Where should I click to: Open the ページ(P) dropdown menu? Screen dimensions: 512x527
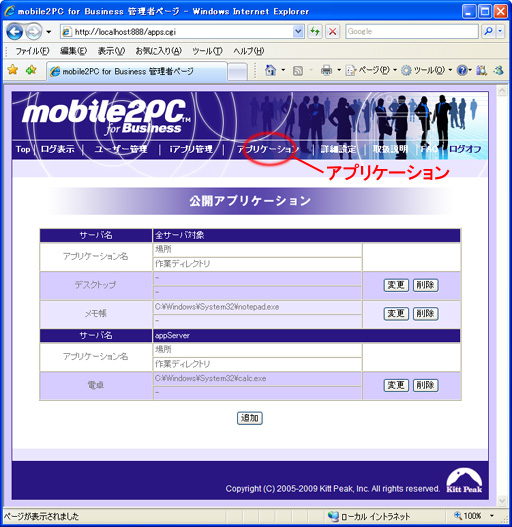pos(371,70)
